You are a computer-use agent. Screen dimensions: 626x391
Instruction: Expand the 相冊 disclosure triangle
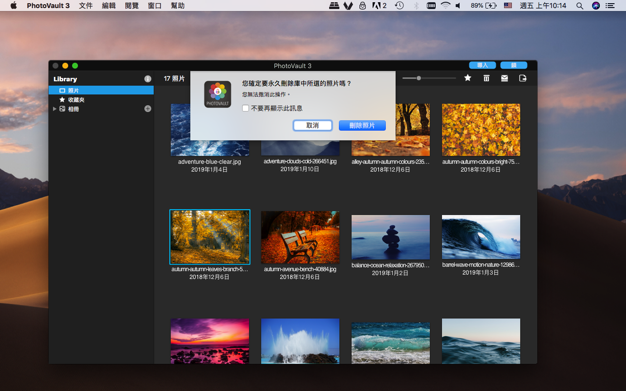point(54,109)
